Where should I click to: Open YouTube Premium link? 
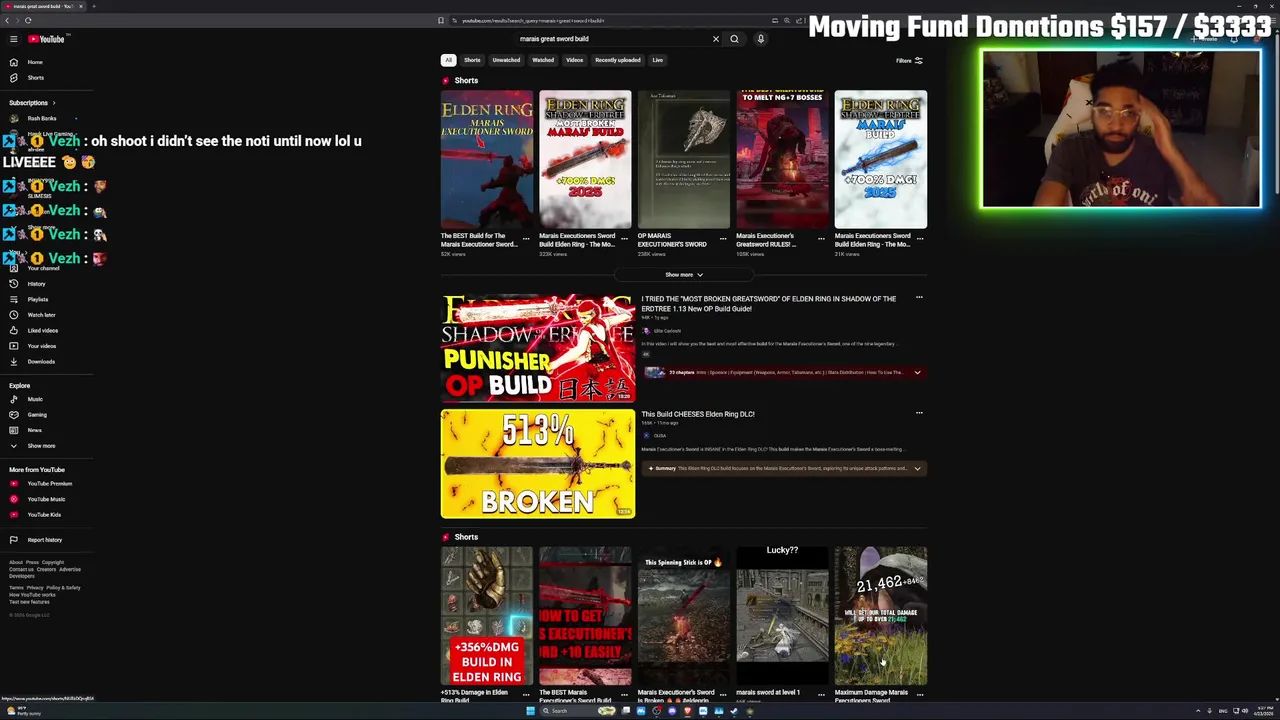click(x=49, y=484)
